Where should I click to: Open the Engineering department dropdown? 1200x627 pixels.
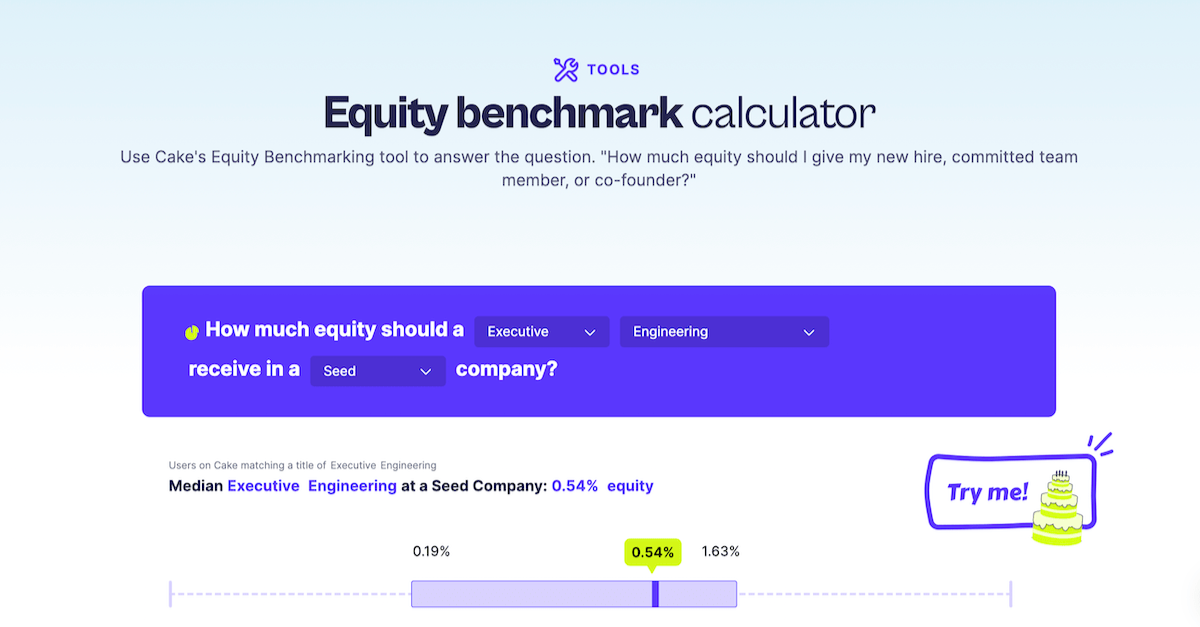[x=724, y=331]
